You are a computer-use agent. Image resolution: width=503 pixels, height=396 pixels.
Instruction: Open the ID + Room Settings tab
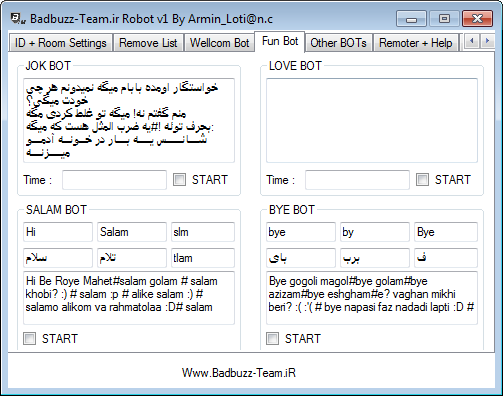(60, 43)
